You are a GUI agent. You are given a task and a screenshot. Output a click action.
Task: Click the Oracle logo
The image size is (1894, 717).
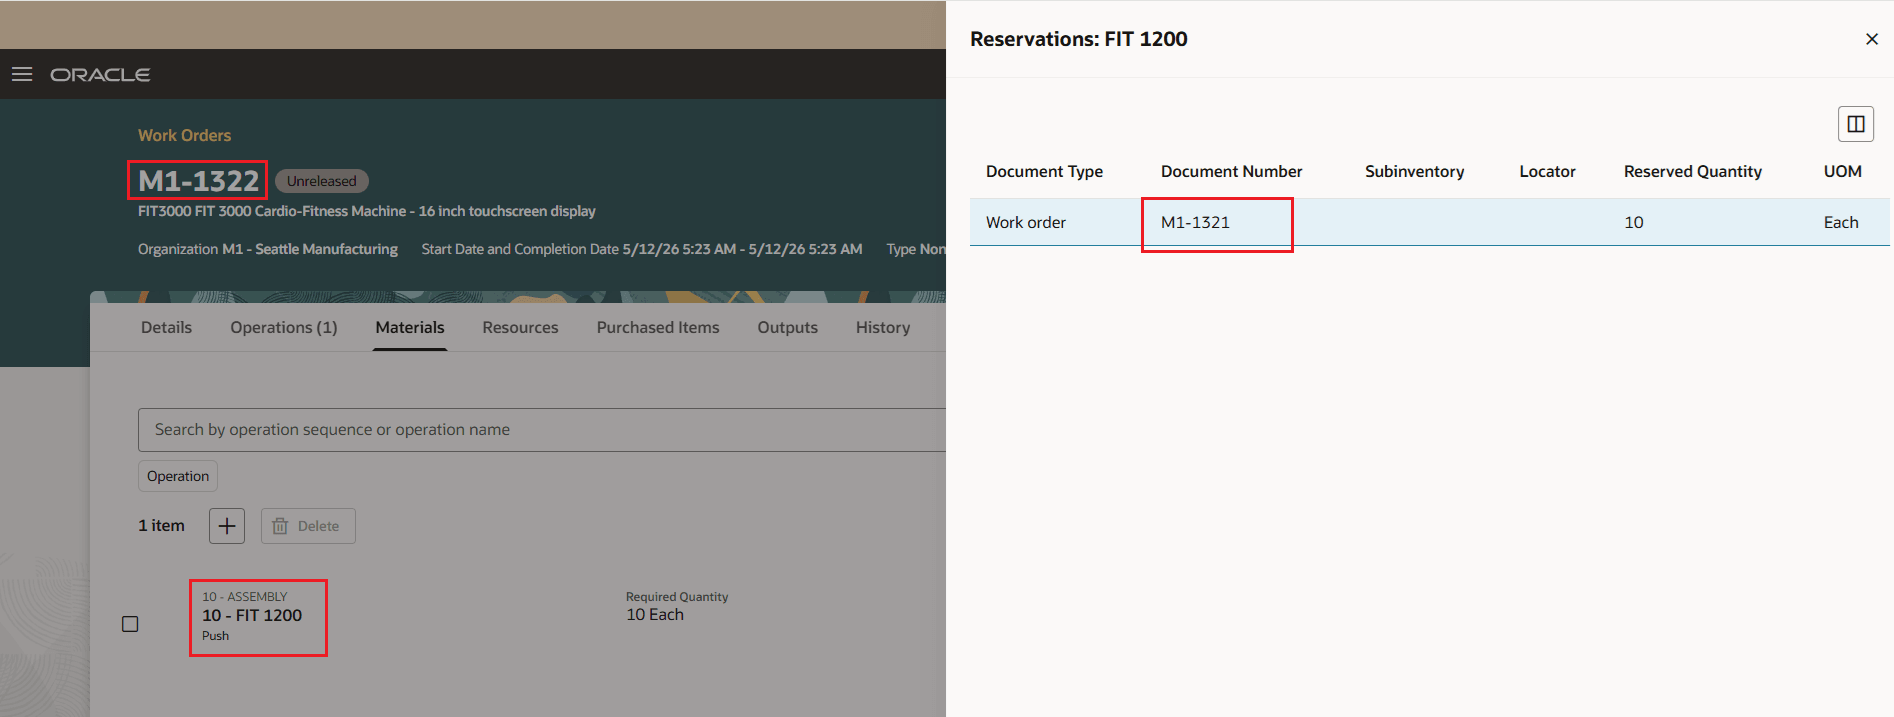coord(100,75)
